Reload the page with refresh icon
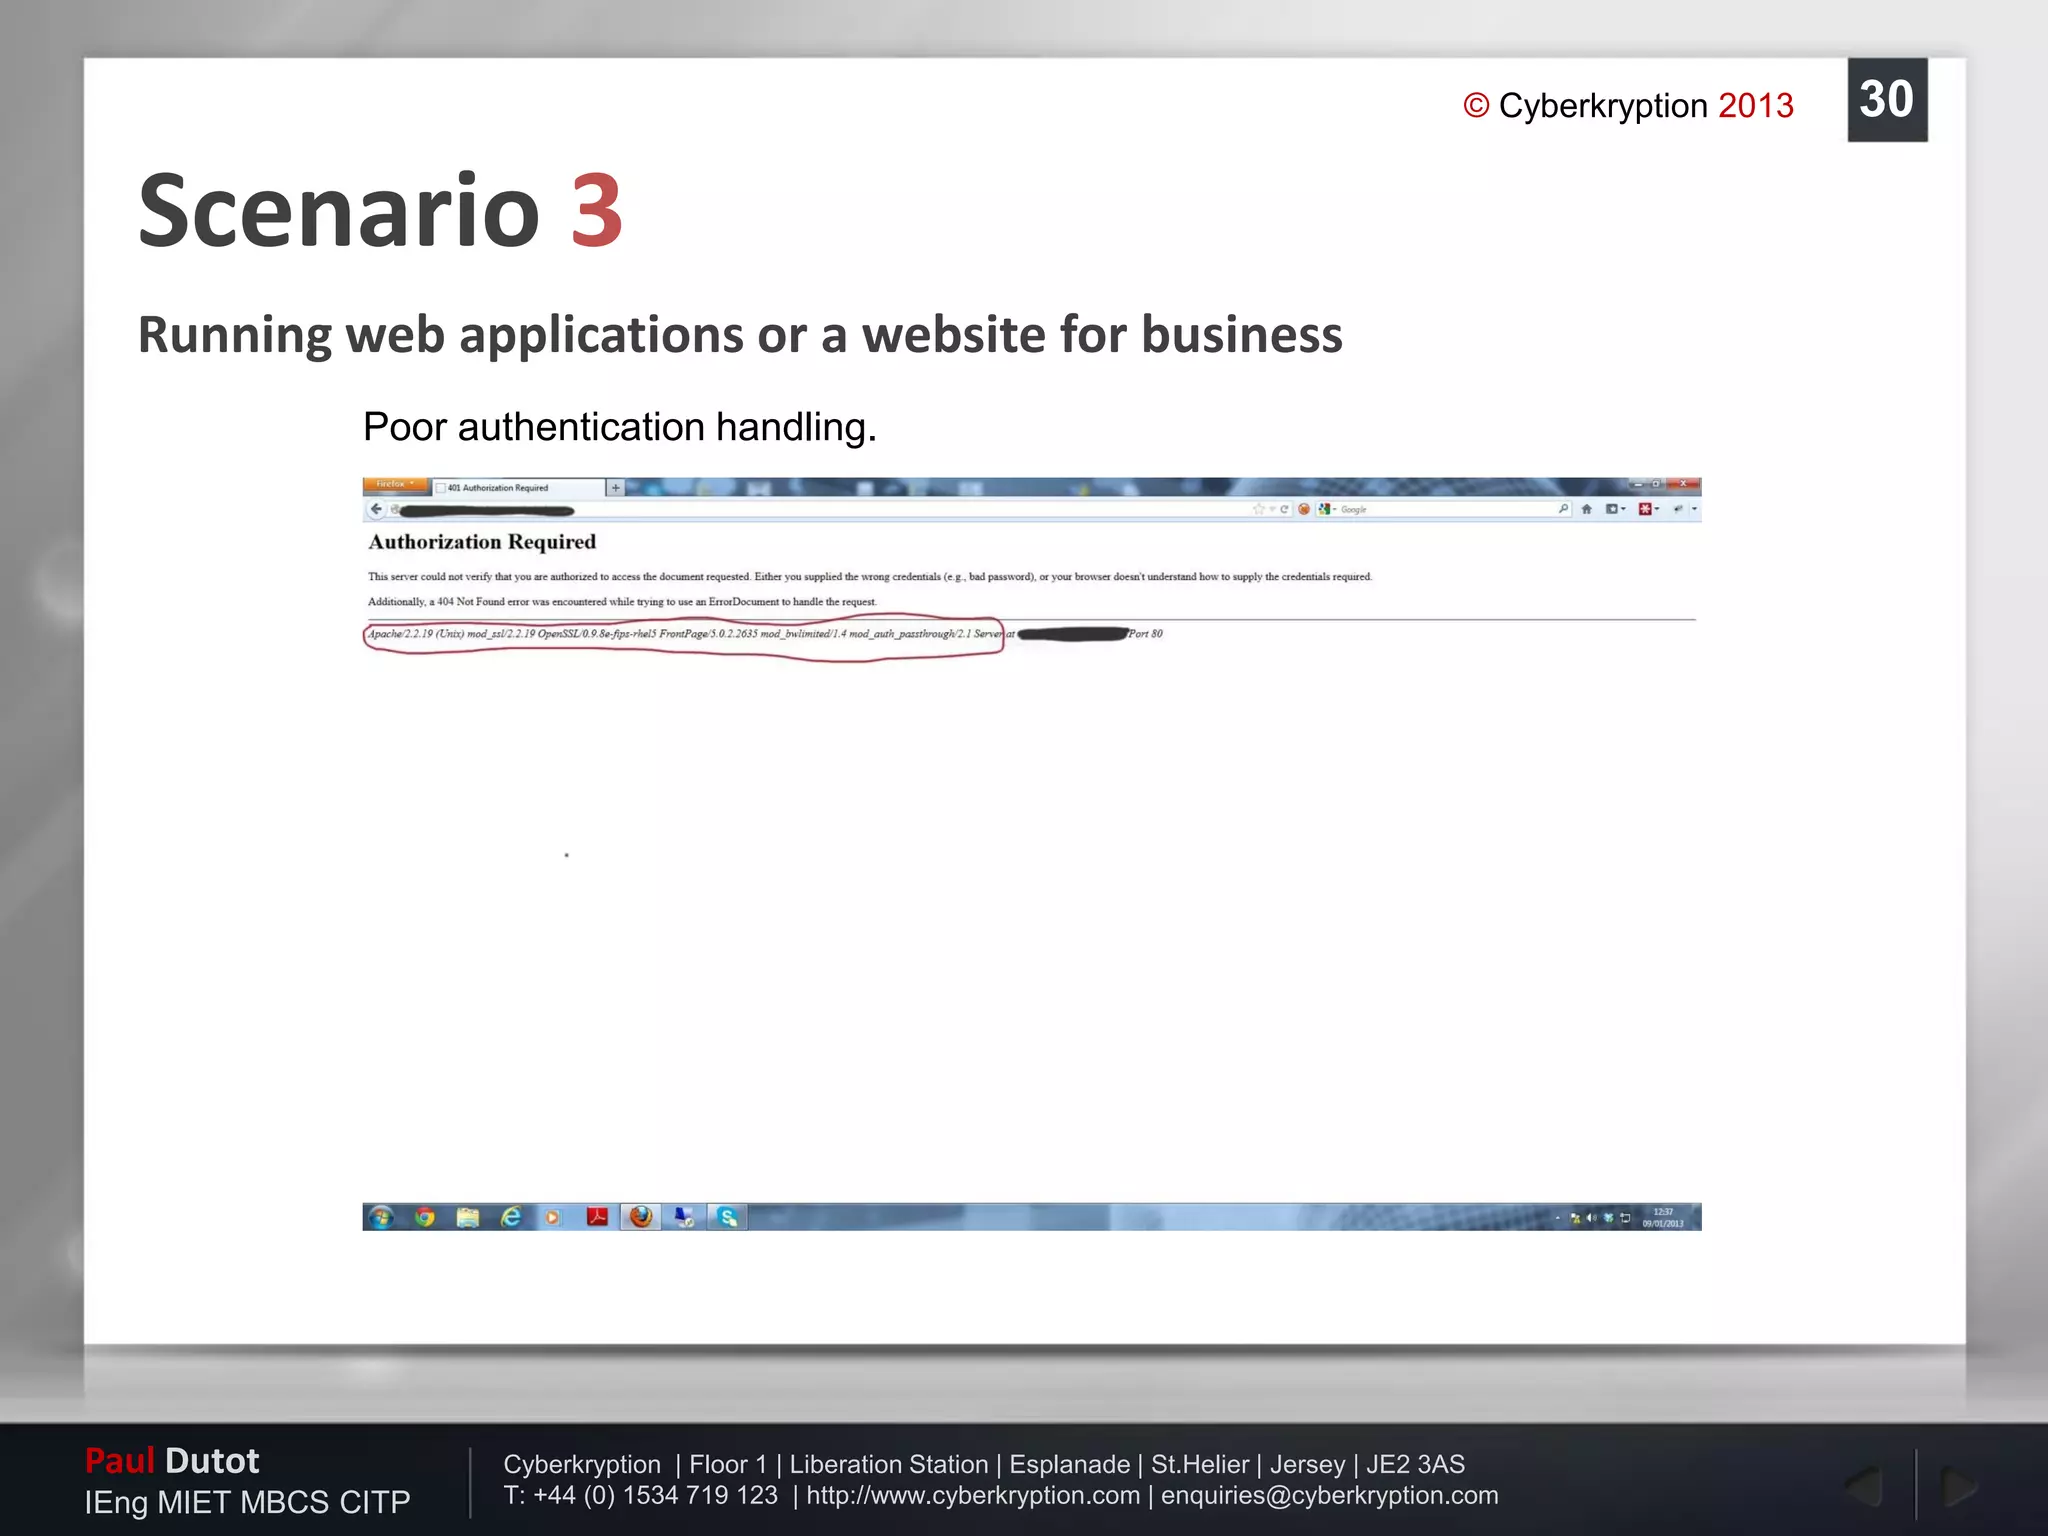Viewport: 2048px width, 1536px height. pyautogui.click(x=1284, y=509)
